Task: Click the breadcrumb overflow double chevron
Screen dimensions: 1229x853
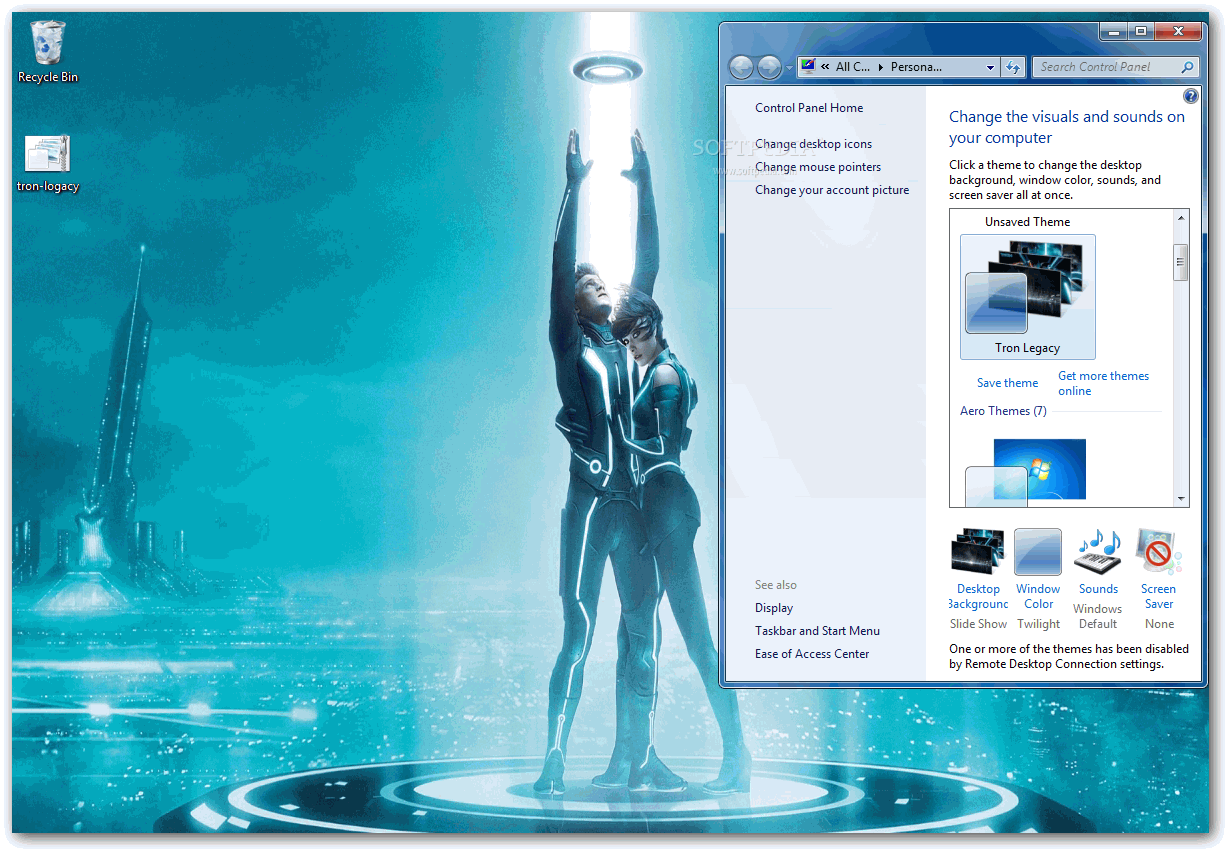Action: (826, 67)
